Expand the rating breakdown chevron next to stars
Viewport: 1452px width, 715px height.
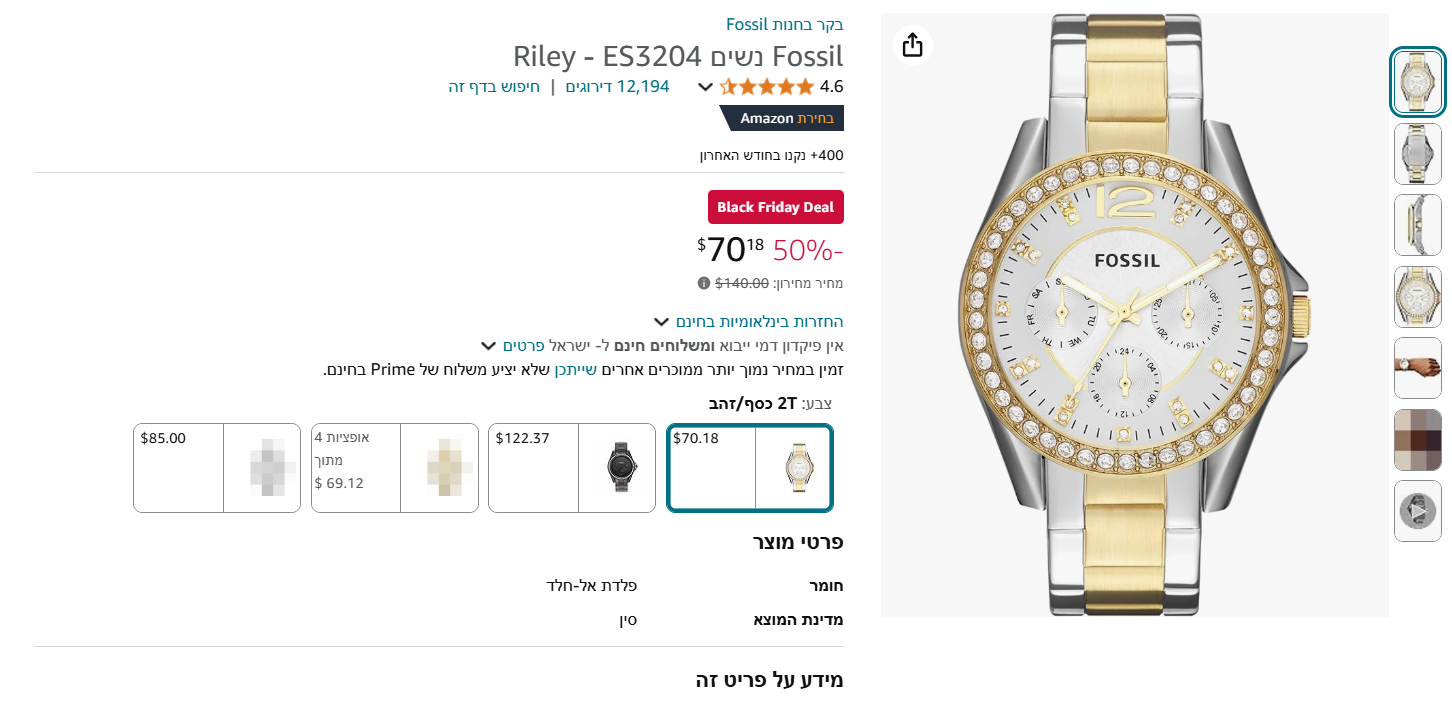click(x=705, y=87)
